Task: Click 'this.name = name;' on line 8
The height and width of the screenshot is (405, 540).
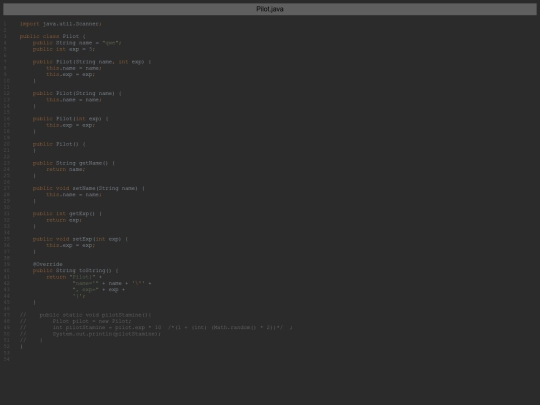Action: coord(74,68)
